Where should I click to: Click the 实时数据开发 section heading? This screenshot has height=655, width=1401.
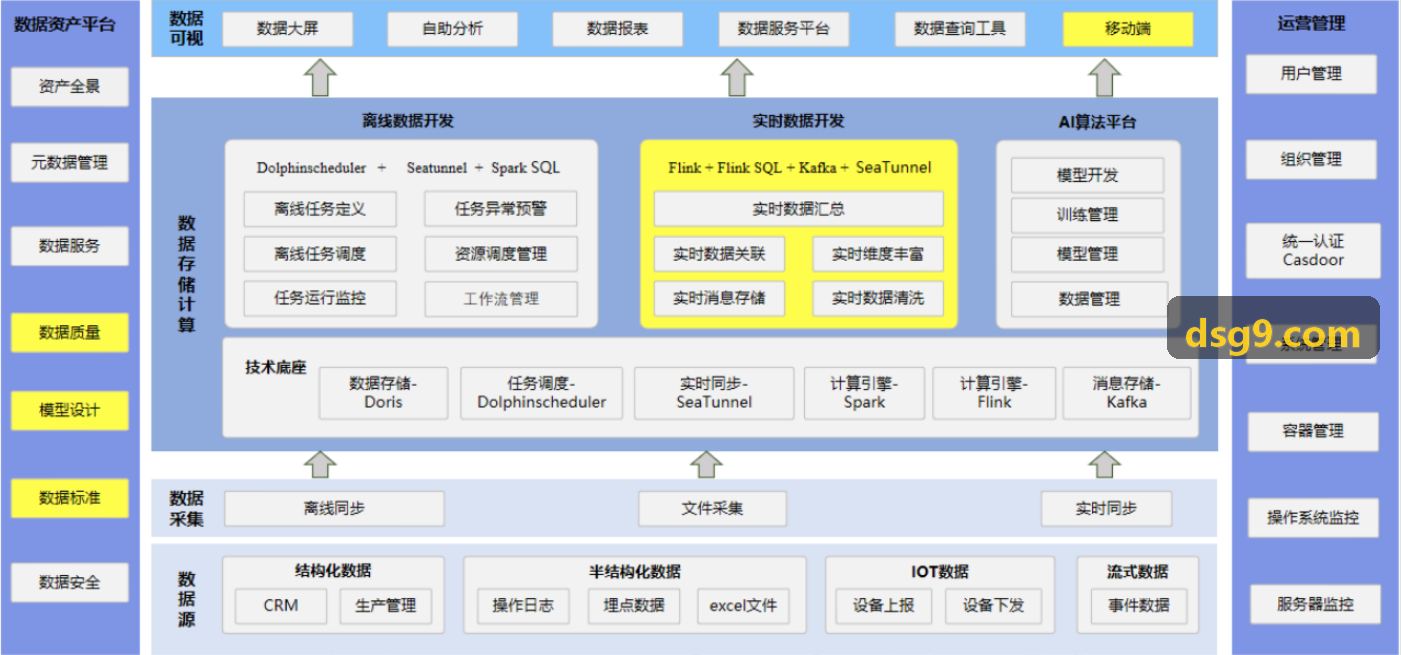coord(798,121)
